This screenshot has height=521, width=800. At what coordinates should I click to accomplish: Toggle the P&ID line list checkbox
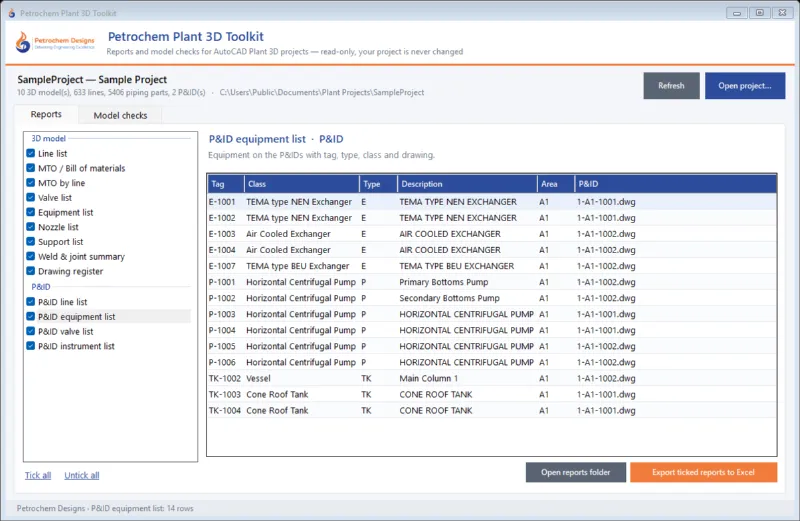[x=31, y=302]
